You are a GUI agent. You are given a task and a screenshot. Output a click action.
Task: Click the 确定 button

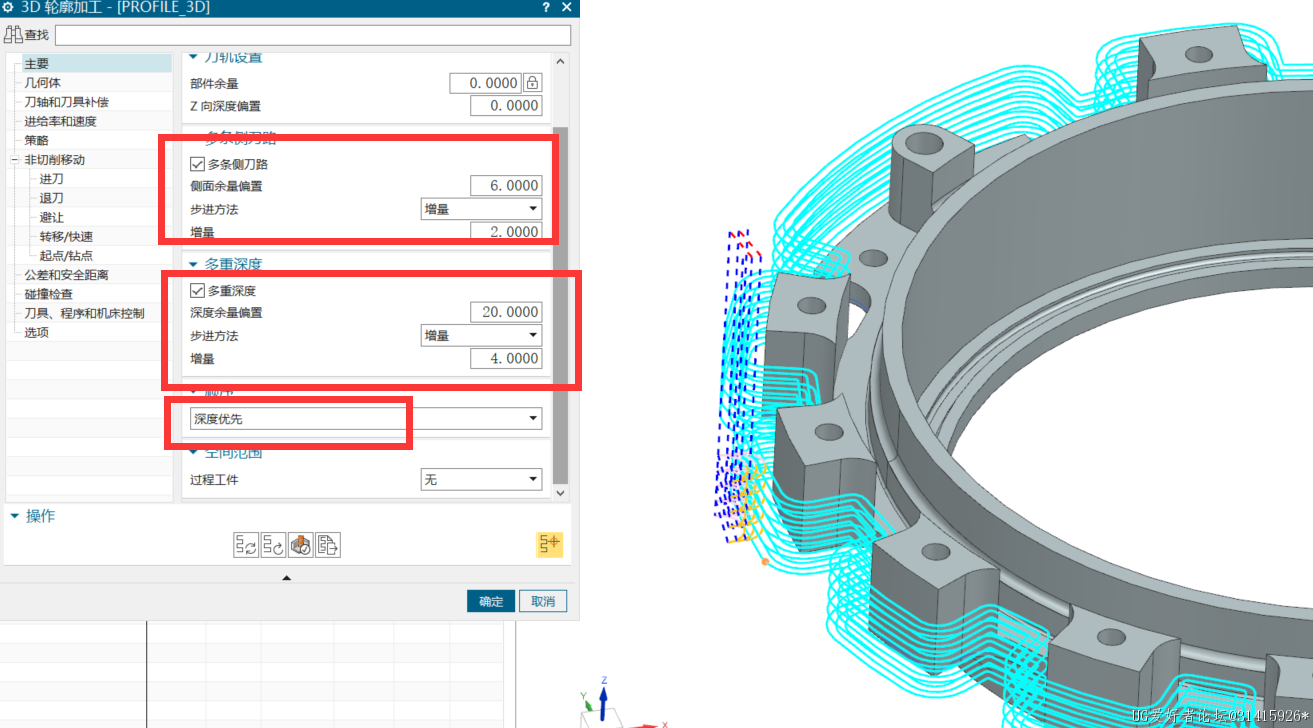491,601
